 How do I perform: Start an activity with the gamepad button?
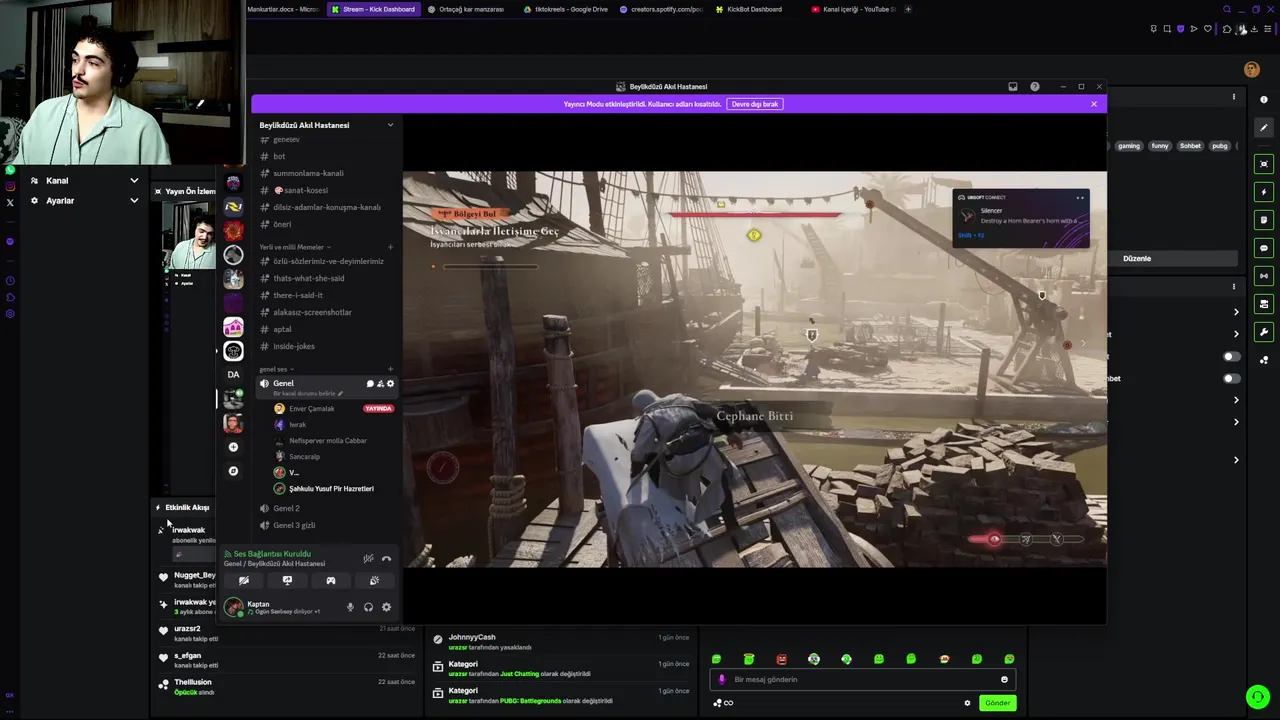330,580
